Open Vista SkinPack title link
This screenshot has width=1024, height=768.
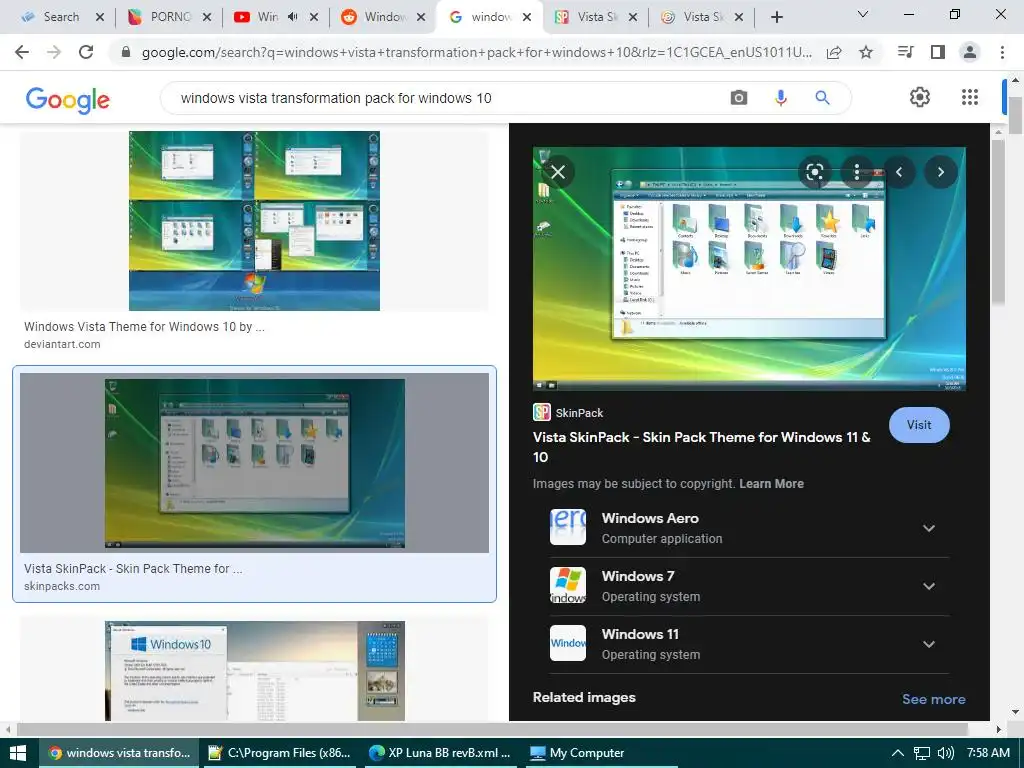701,447
